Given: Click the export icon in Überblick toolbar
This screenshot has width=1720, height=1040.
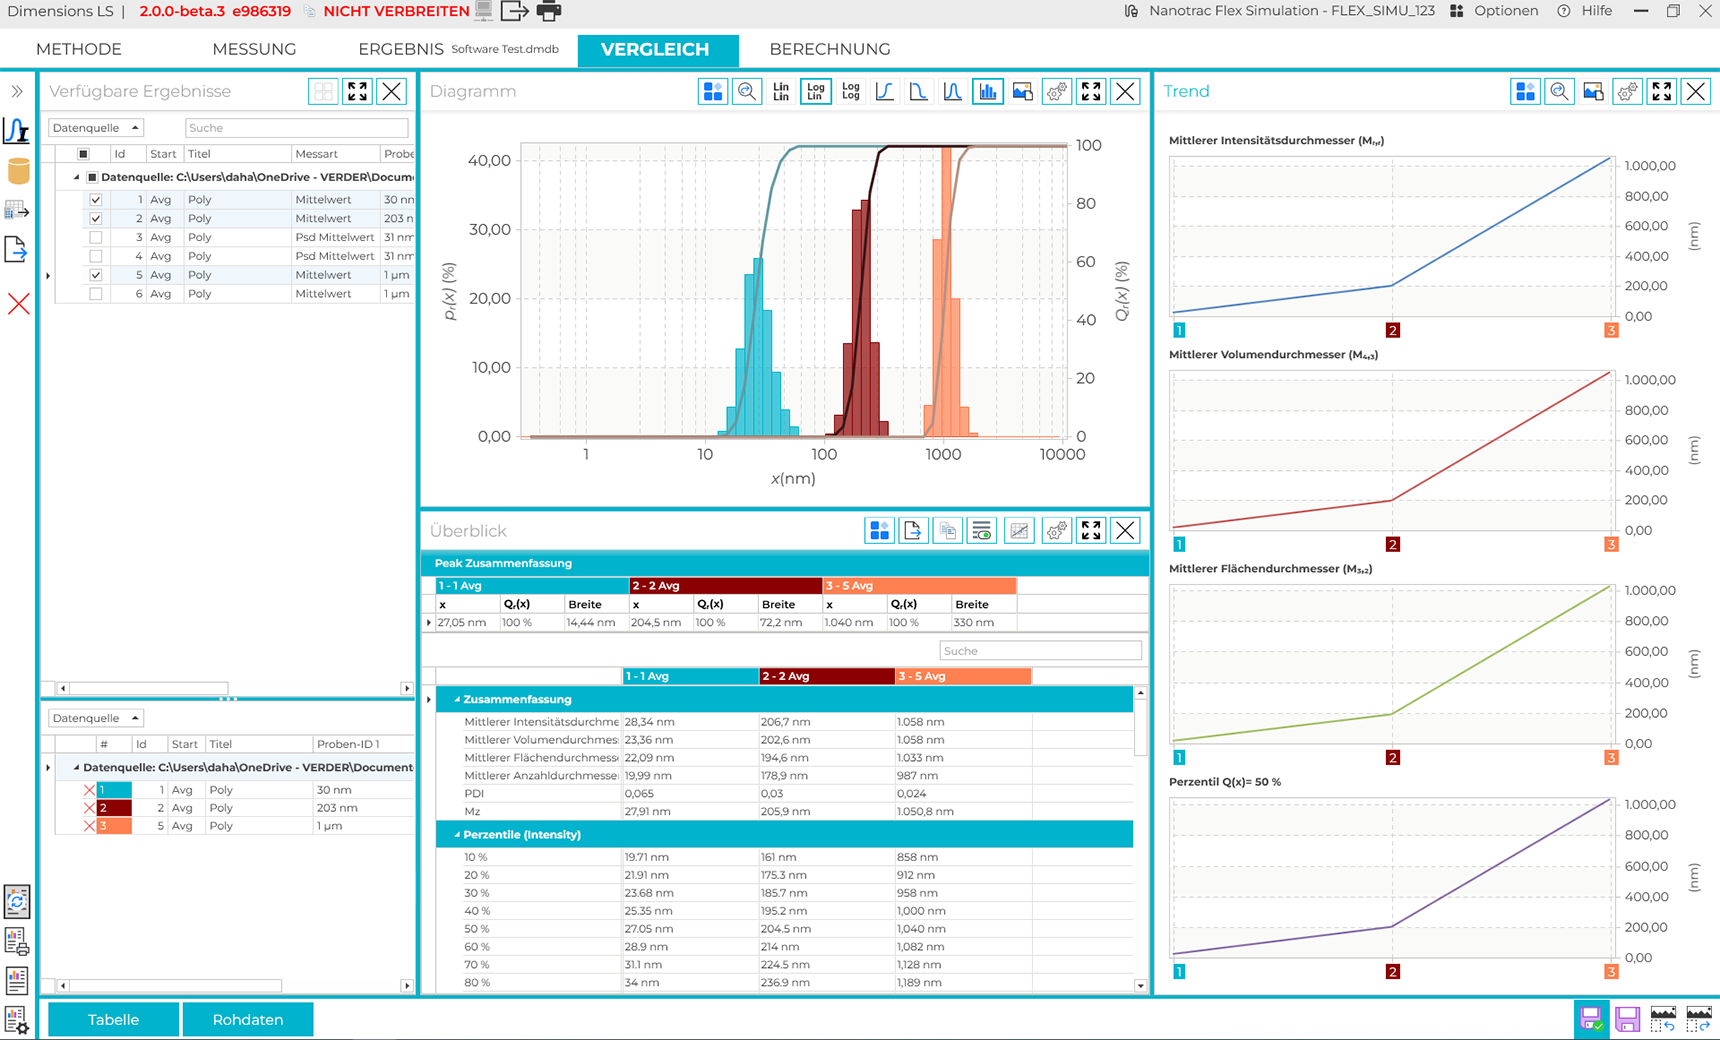Looking at the screenshot, I should click(x=913, y=531).
